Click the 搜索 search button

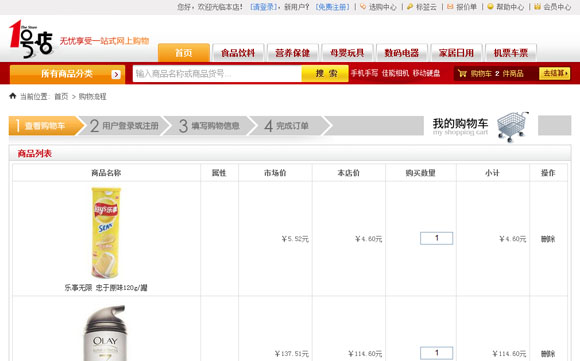click(325, 74)
